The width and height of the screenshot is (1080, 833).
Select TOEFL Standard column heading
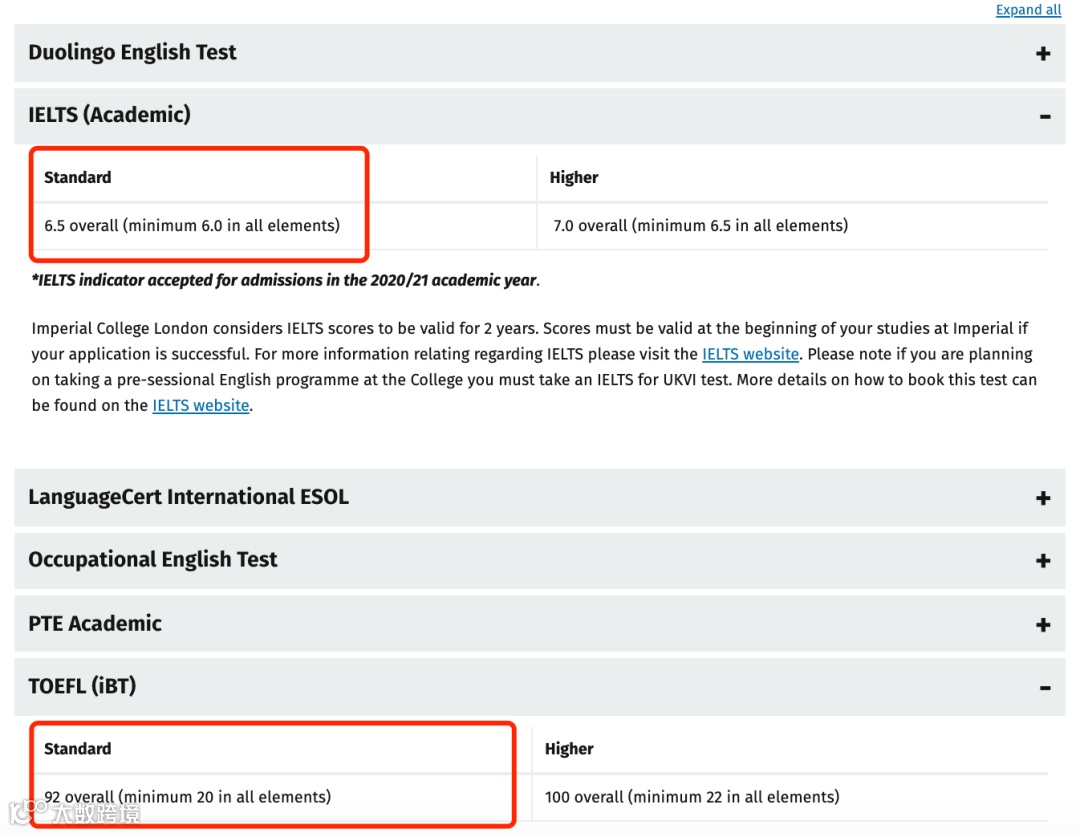click(77, 748)
